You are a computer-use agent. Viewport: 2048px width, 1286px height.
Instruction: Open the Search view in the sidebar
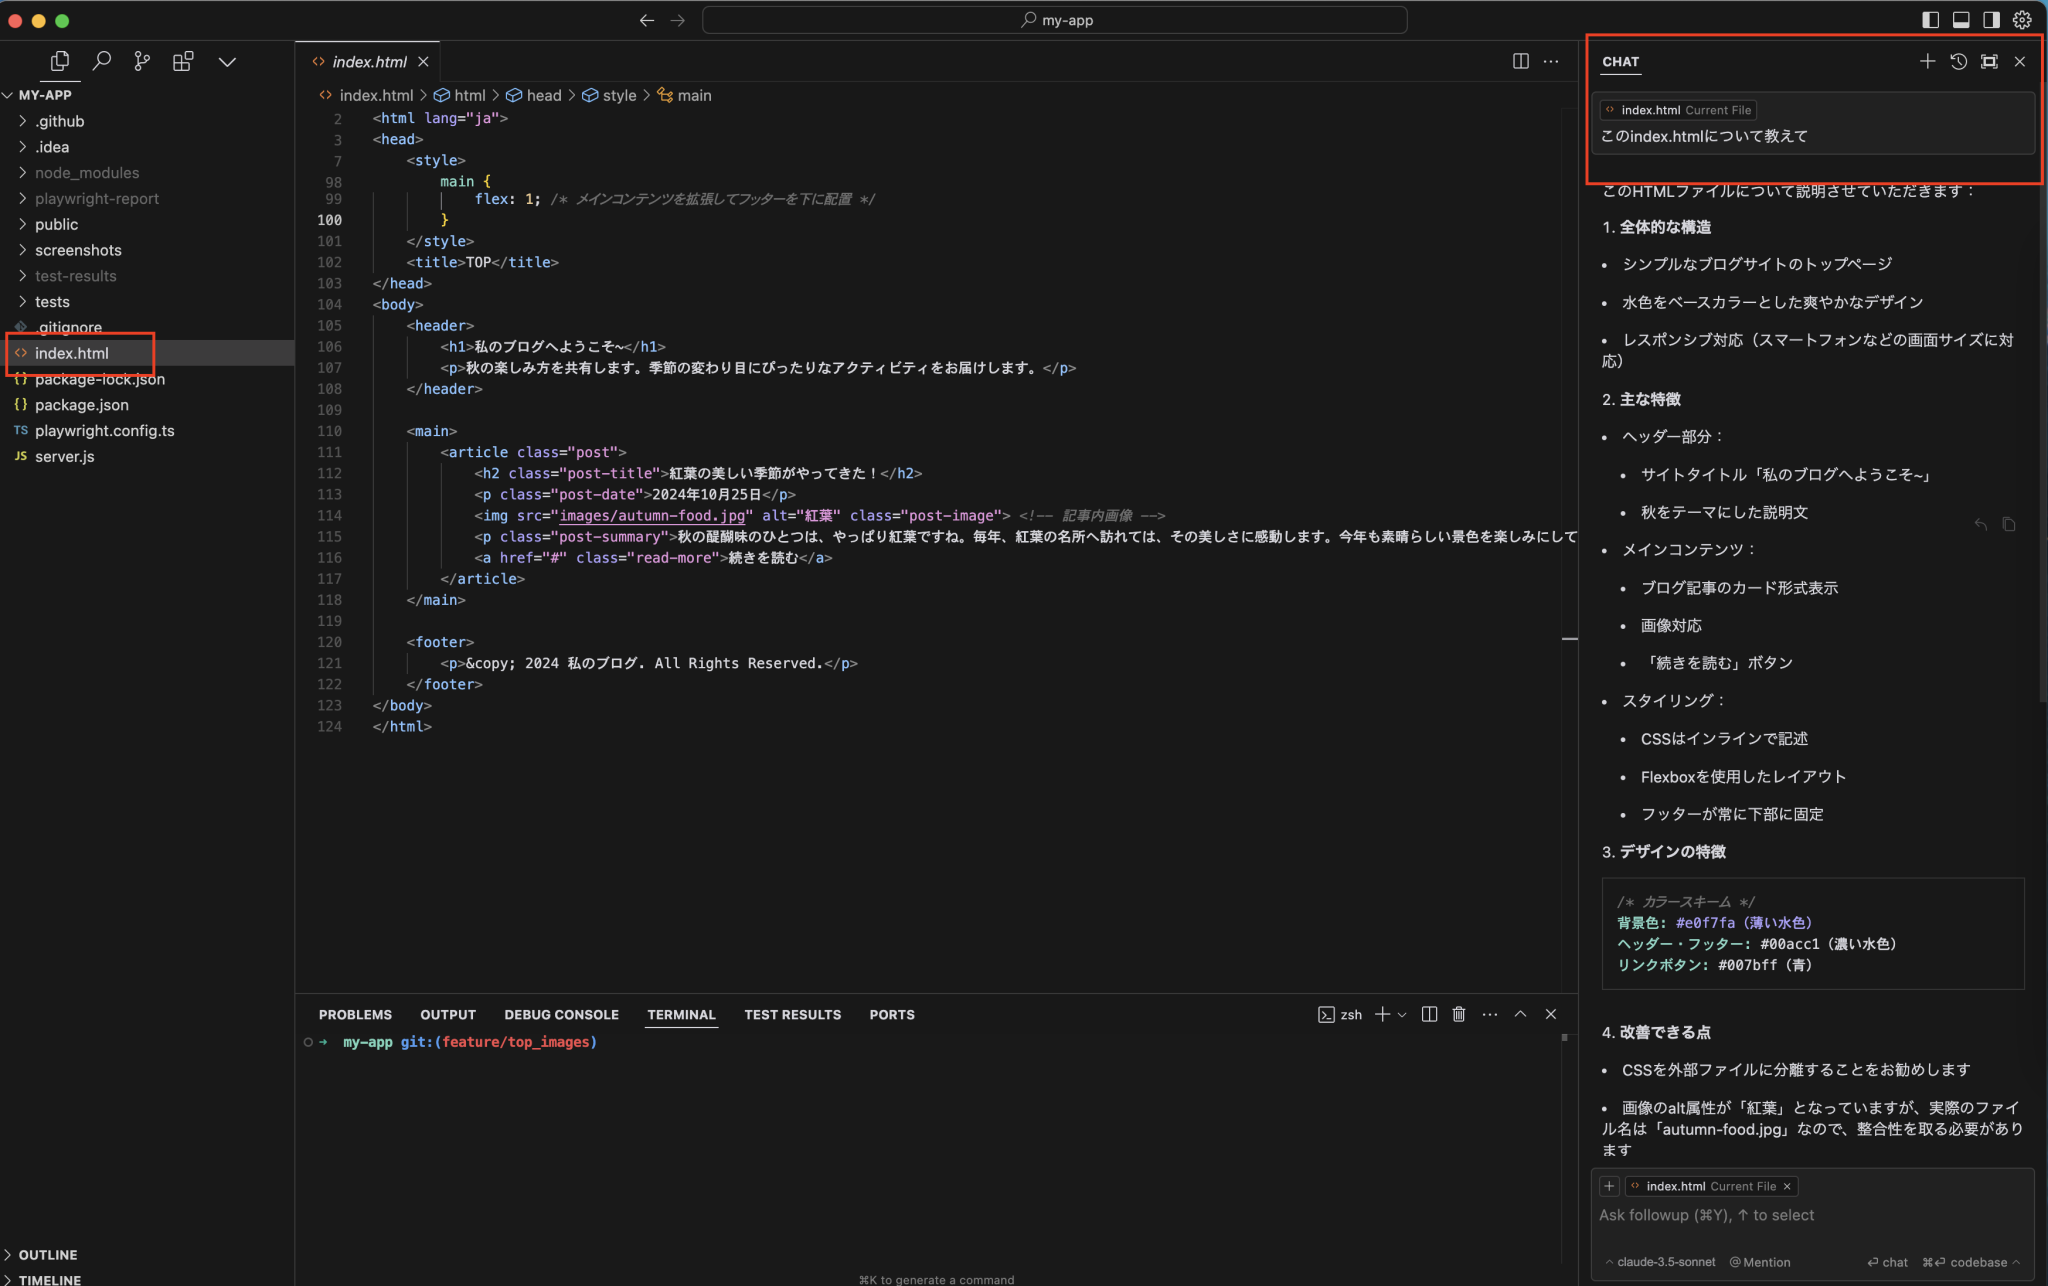point(101,61)
